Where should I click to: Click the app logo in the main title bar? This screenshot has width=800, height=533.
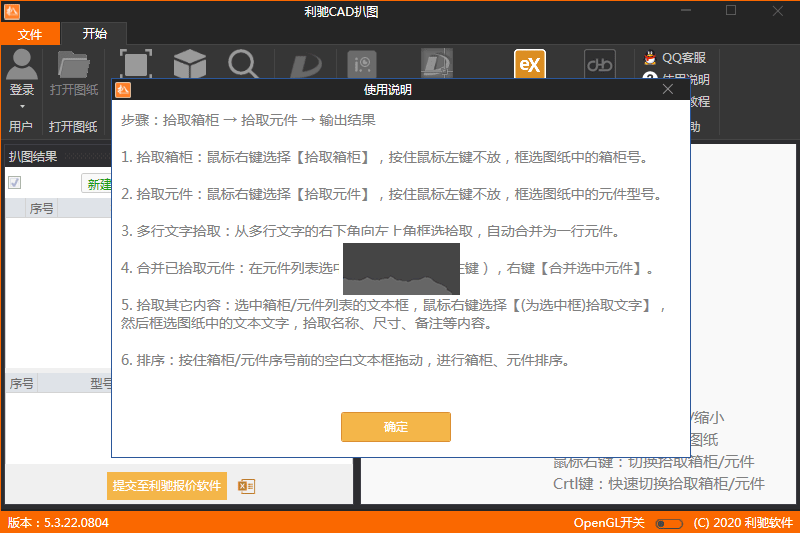[x=12, y=11]
